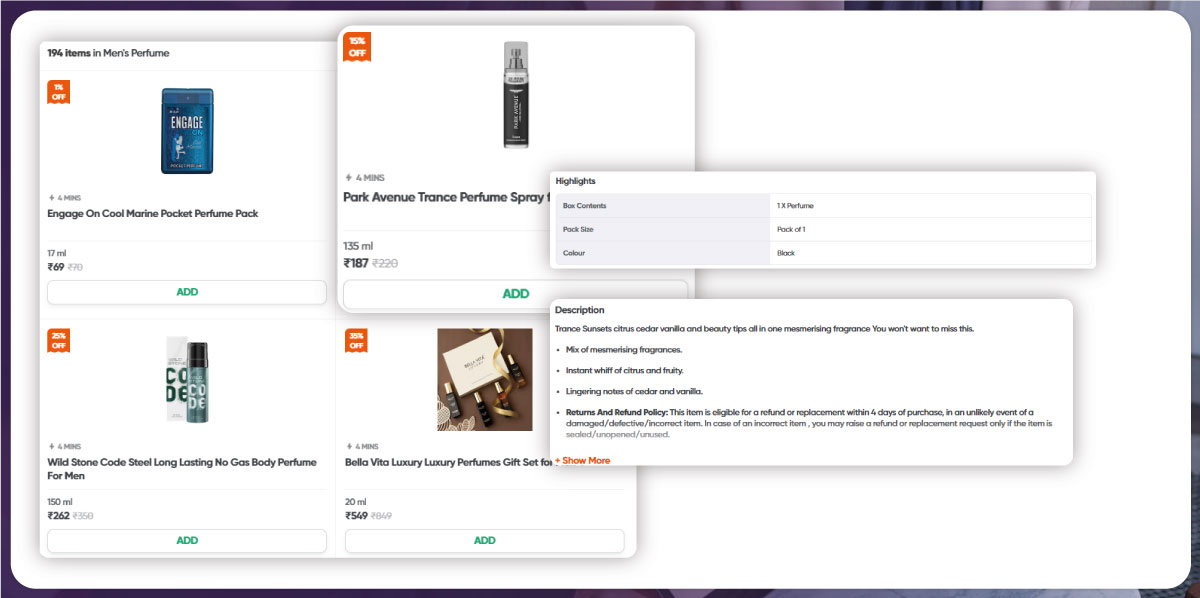Click 'Returns And Refund Policy' bold text
The width and height of the screenshot is (1200, 598).
(616, 412)
